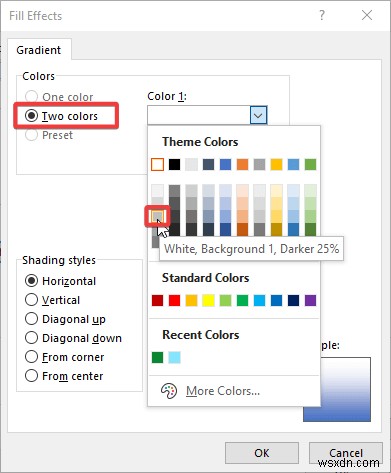Pick dark blue-gray theme color in top row
Screen dimensions: 391x473
pos(208,164)
